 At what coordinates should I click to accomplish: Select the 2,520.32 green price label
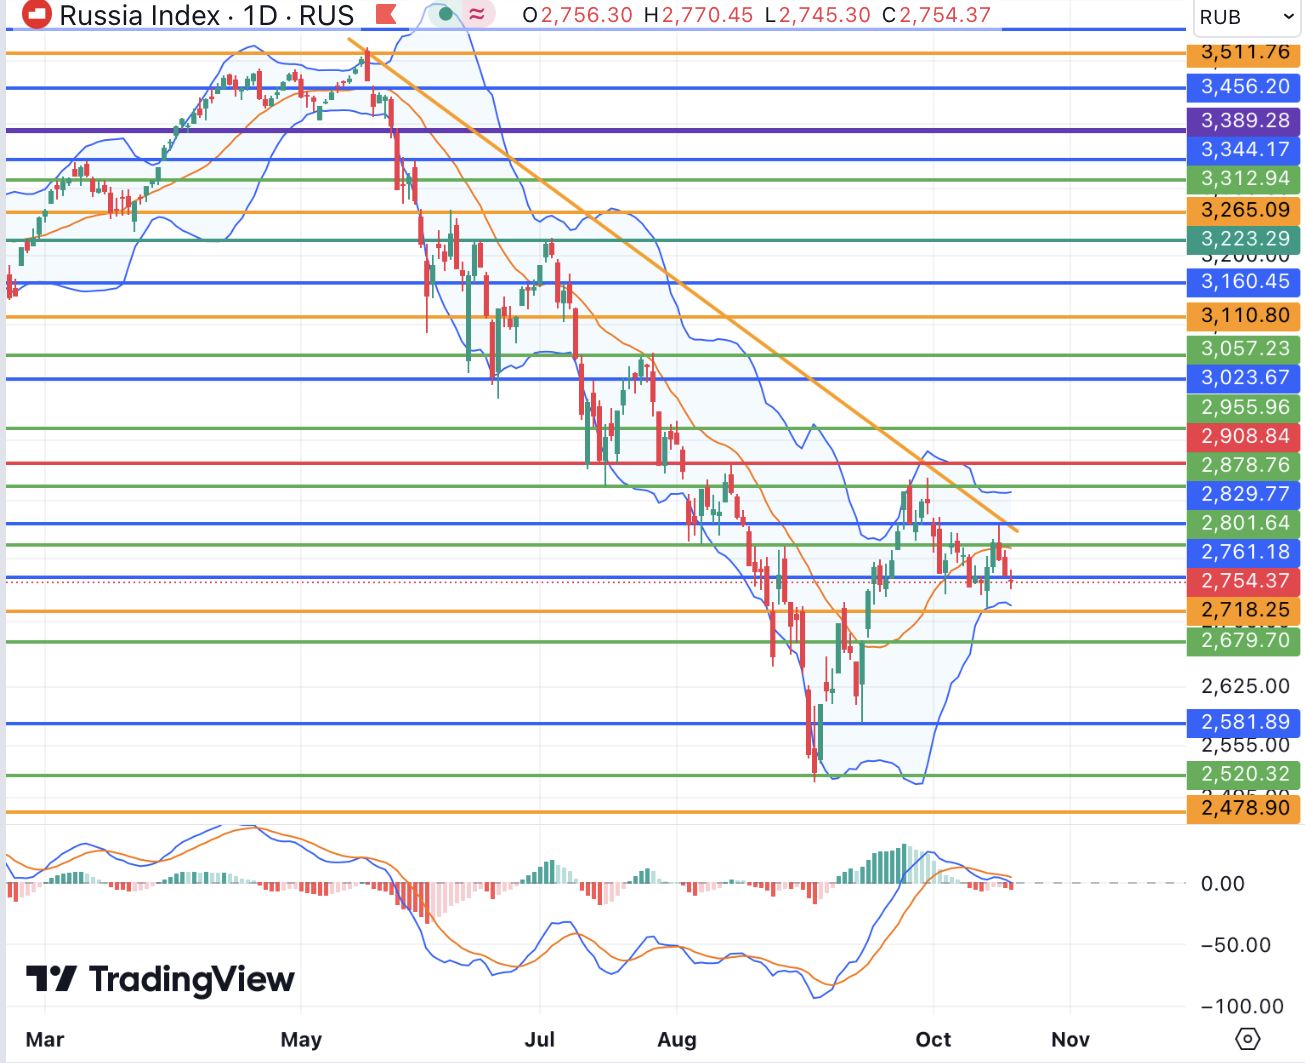point(1244,775)
